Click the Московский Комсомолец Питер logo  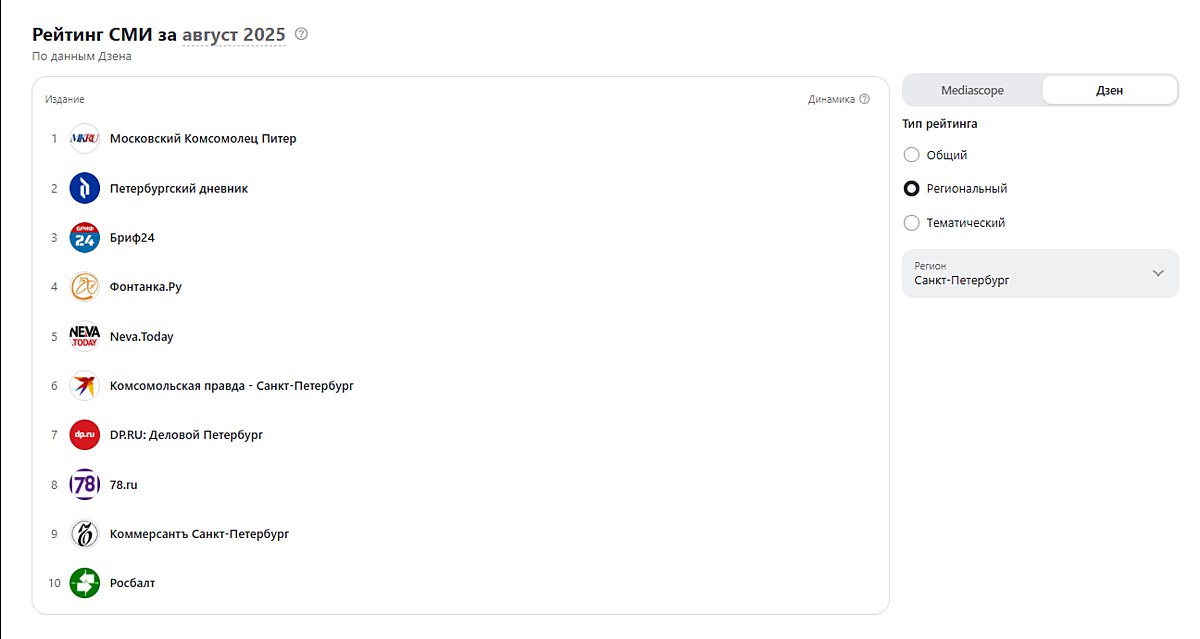click(x=85, y=139)
